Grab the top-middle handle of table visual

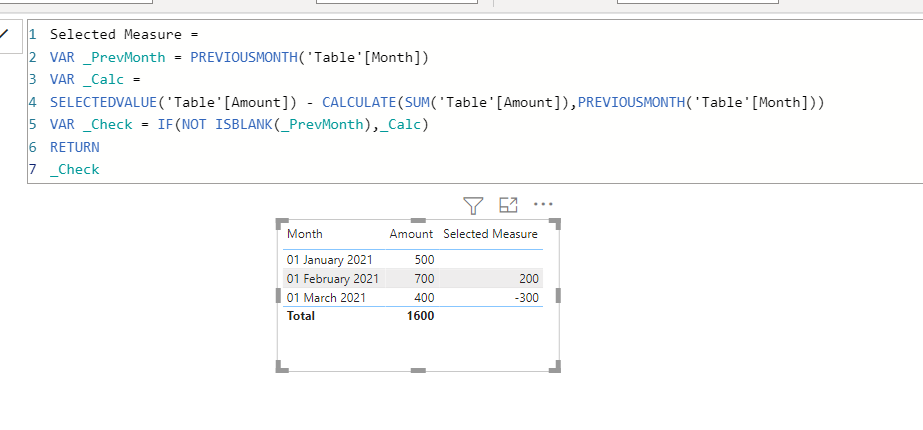(x=418, y=220)
